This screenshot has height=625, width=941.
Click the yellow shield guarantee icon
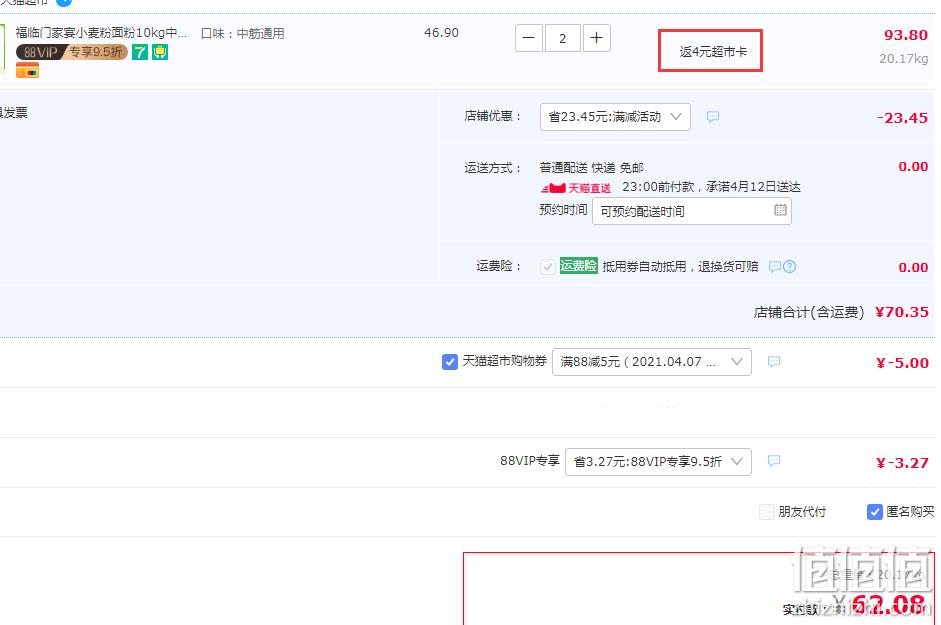coord(160,52)
